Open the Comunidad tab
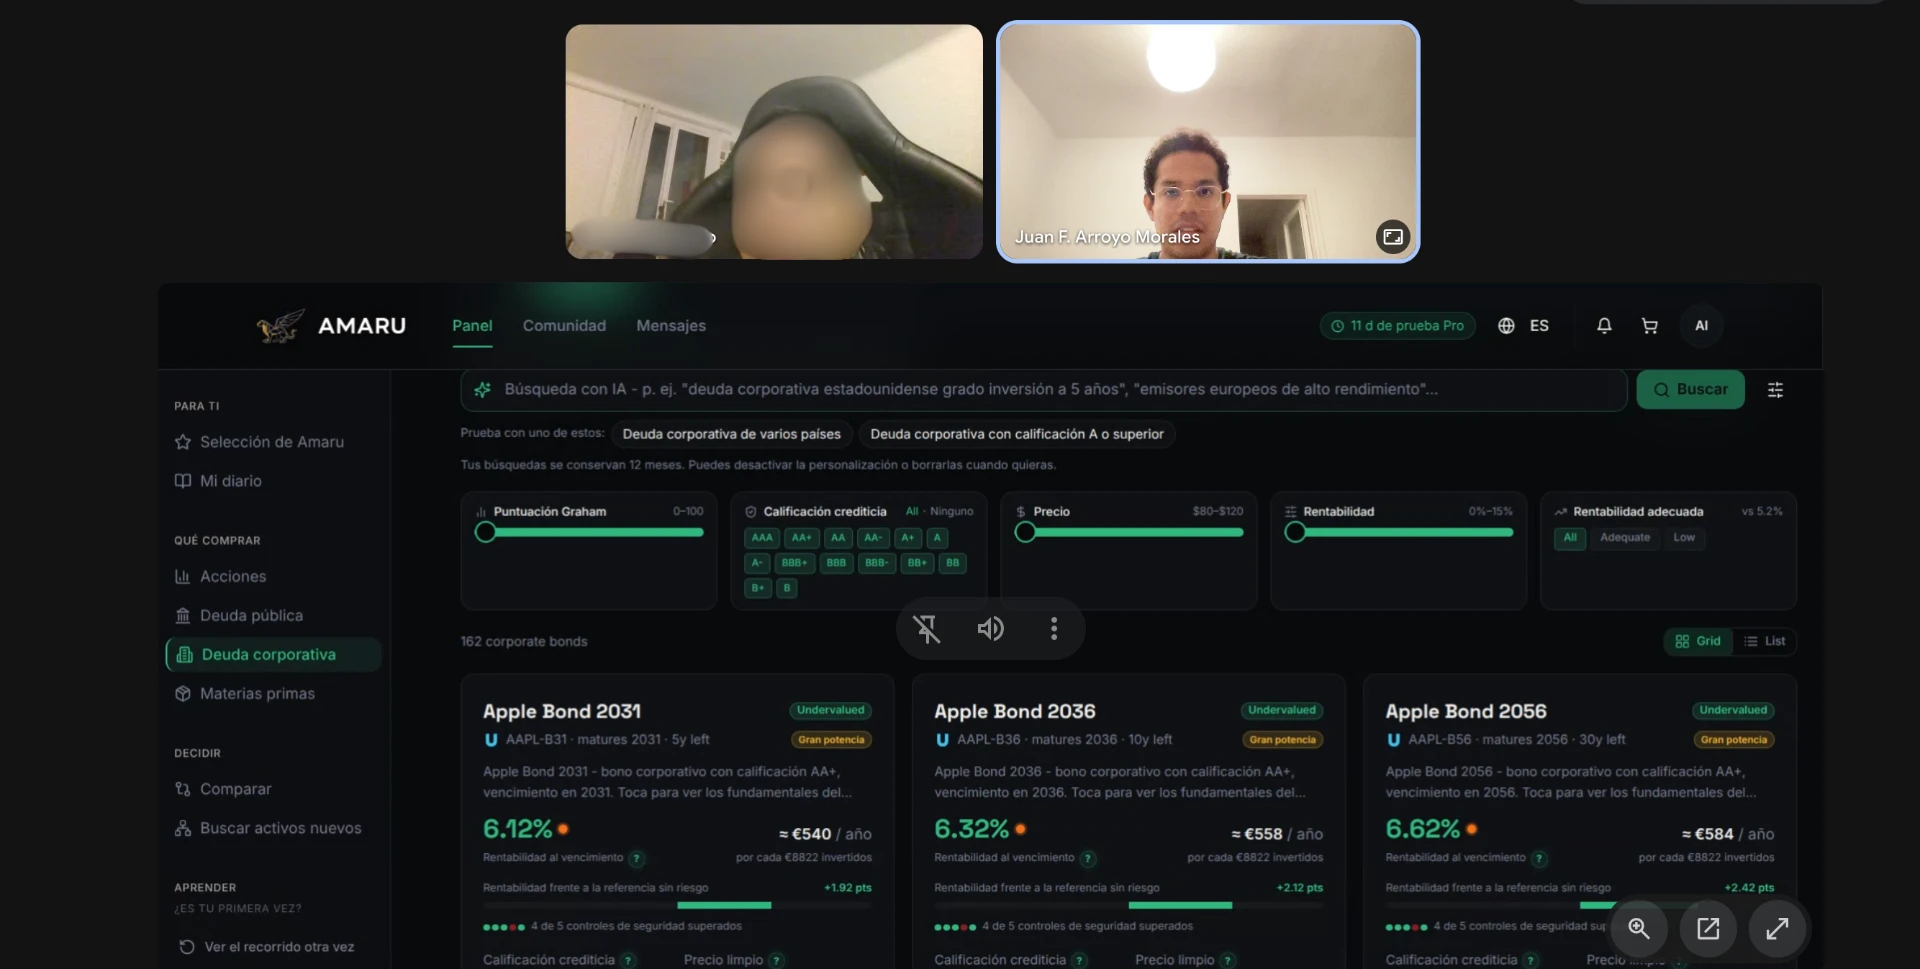The height and width of the screenshot is (969, 1920). (564, 326)
